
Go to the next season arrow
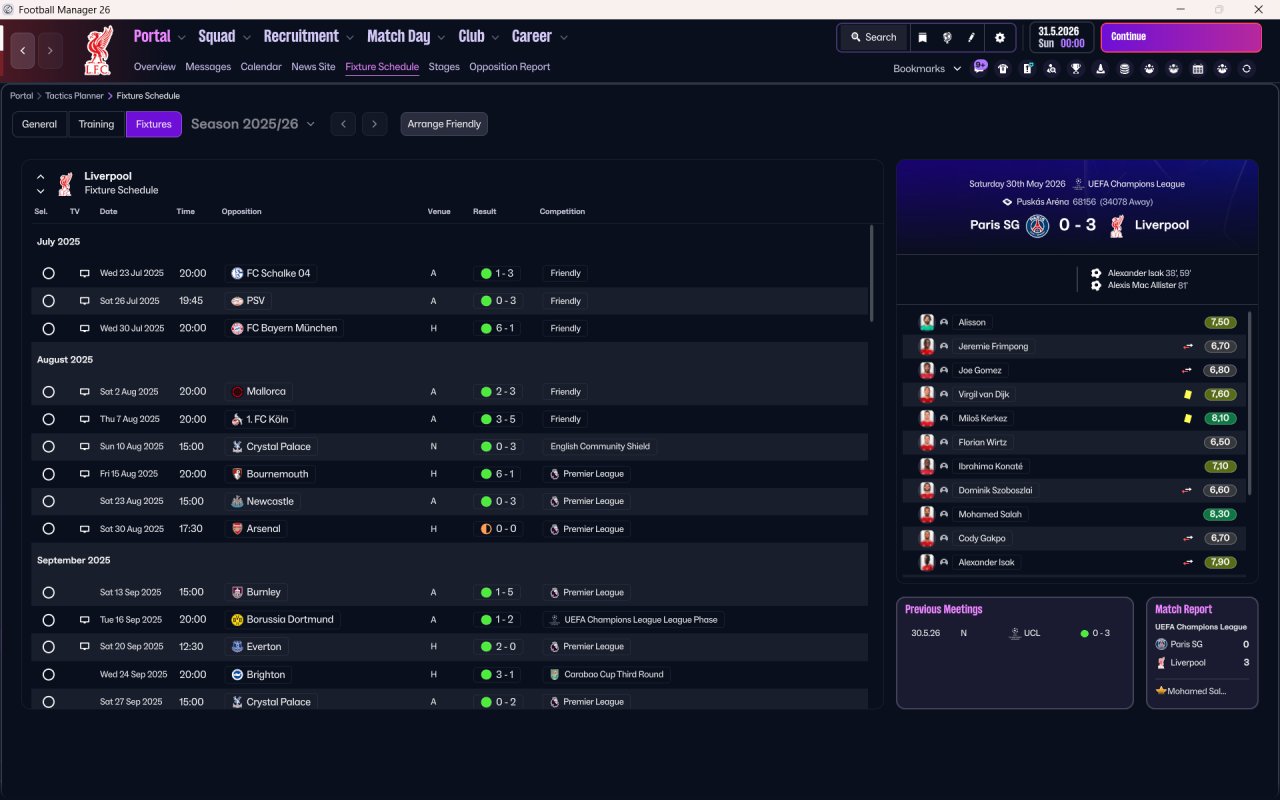pos(374,124)
